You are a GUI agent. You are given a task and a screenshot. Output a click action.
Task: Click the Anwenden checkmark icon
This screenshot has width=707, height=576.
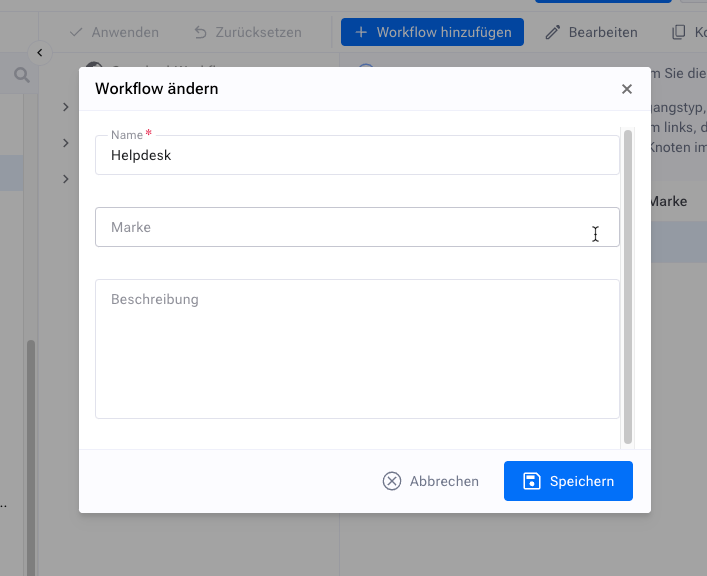pyautogui.click(x=76, y=32)
